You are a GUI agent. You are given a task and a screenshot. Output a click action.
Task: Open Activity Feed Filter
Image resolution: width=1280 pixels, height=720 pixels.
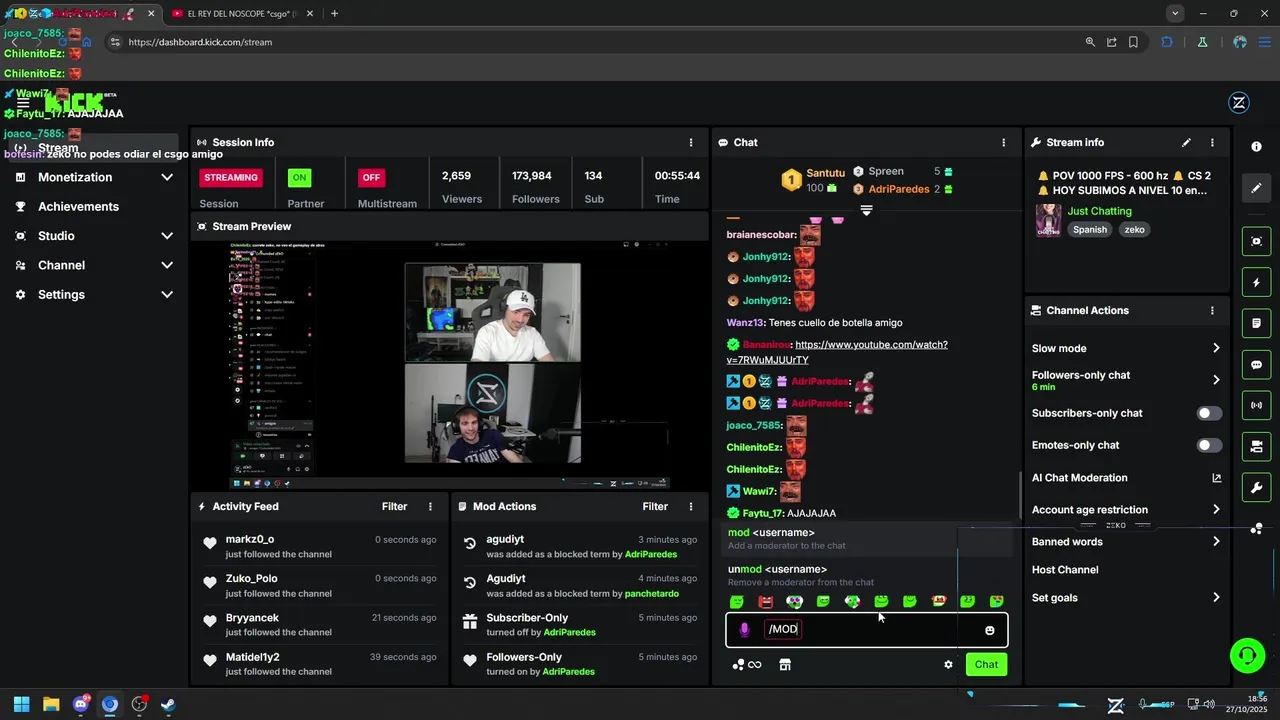click(394, 507)
